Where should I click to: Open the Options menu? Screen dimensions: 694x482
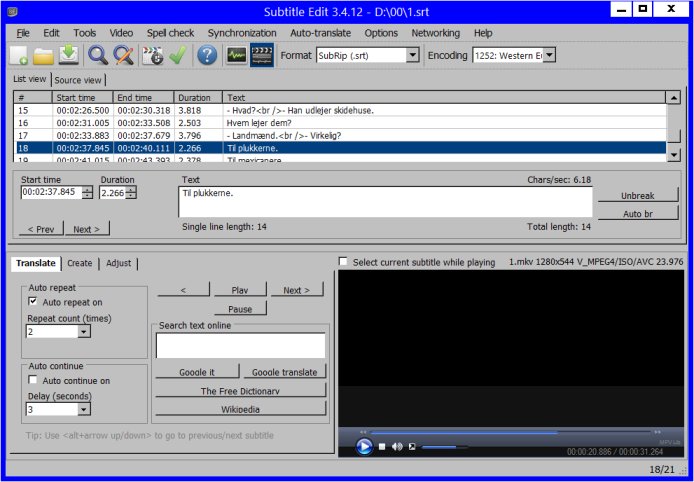tap(381, 33)
